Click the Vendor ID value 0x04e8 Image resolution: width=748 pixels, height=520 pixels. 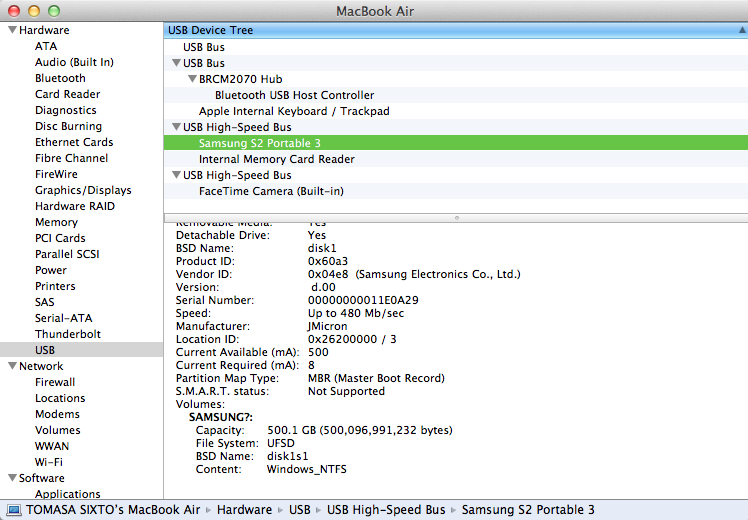pyautogui.click(x=328, y=274)
